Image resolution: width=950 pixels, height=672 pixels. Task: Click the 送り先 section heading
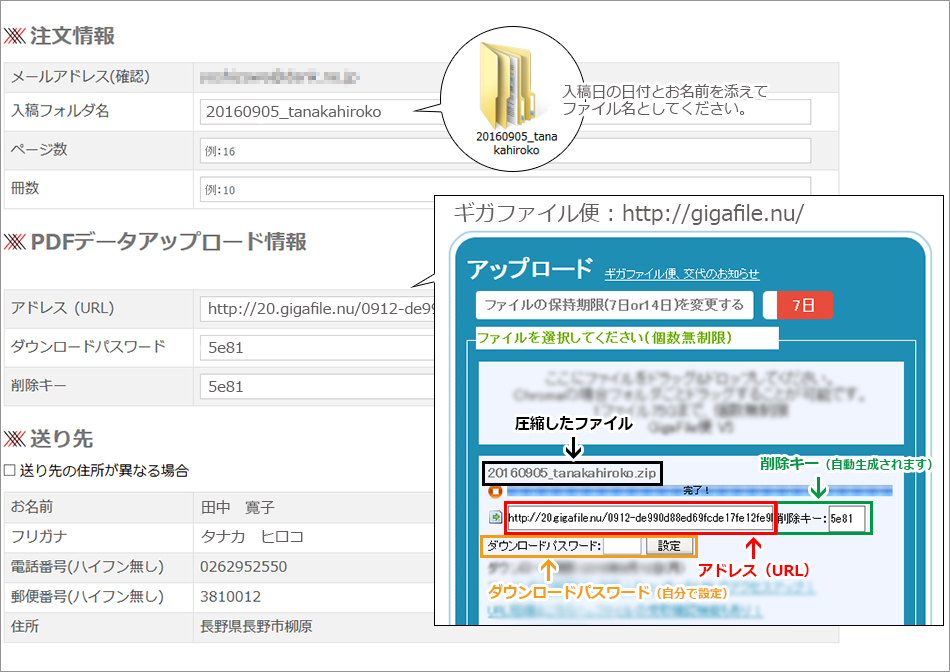click(61, 439)
